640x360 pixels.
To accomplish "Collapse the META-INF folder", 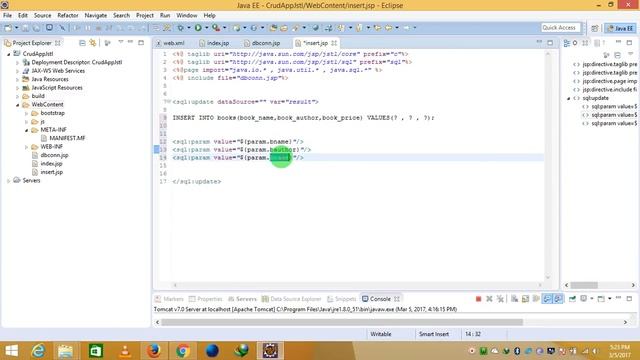I will (27, 130).
